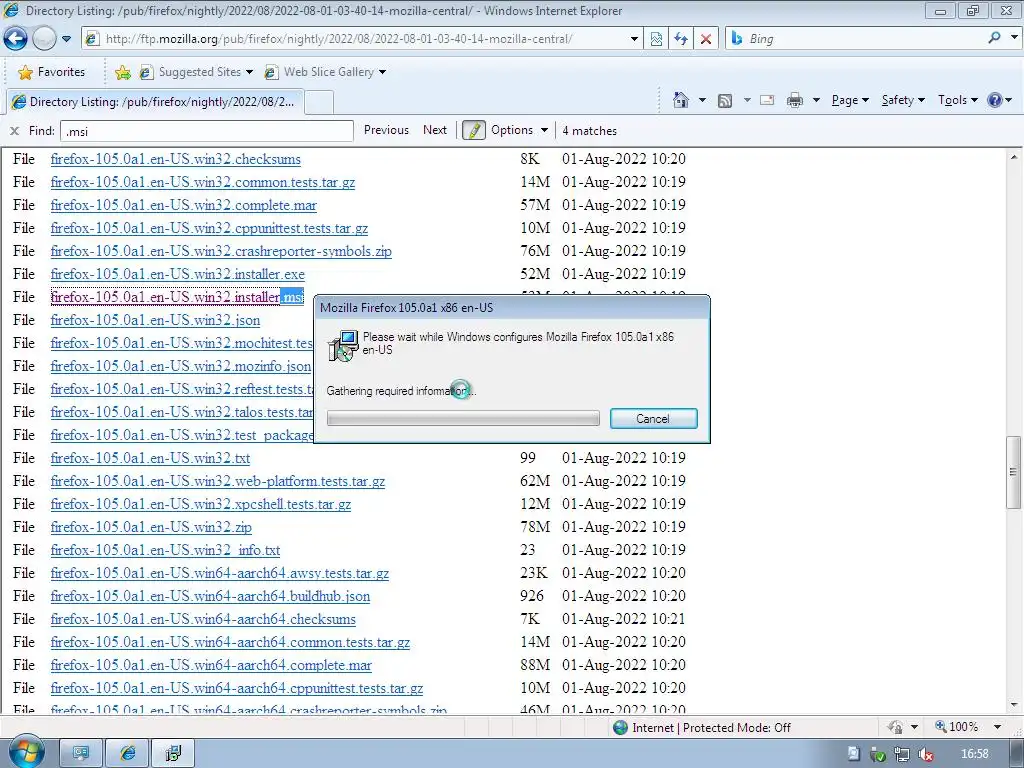Click the taskbar clock 16:58

[x=975, y=754]
